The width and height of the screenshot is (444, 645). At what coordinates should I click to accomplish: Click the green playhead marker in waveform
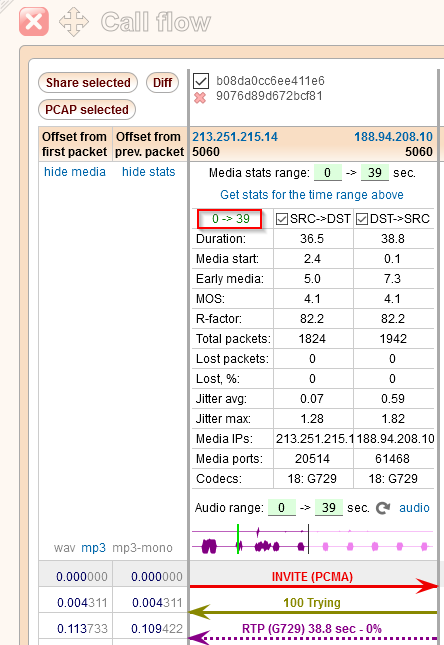238,539
